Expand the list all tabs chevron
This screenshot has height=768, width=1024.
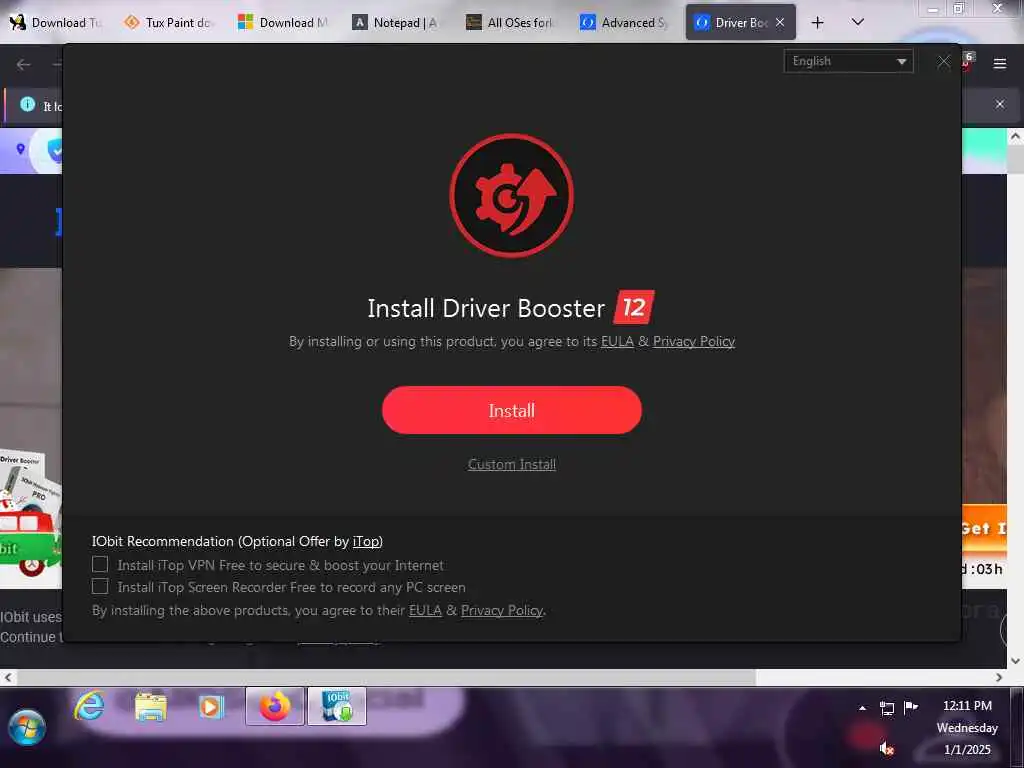pos(858,22)
